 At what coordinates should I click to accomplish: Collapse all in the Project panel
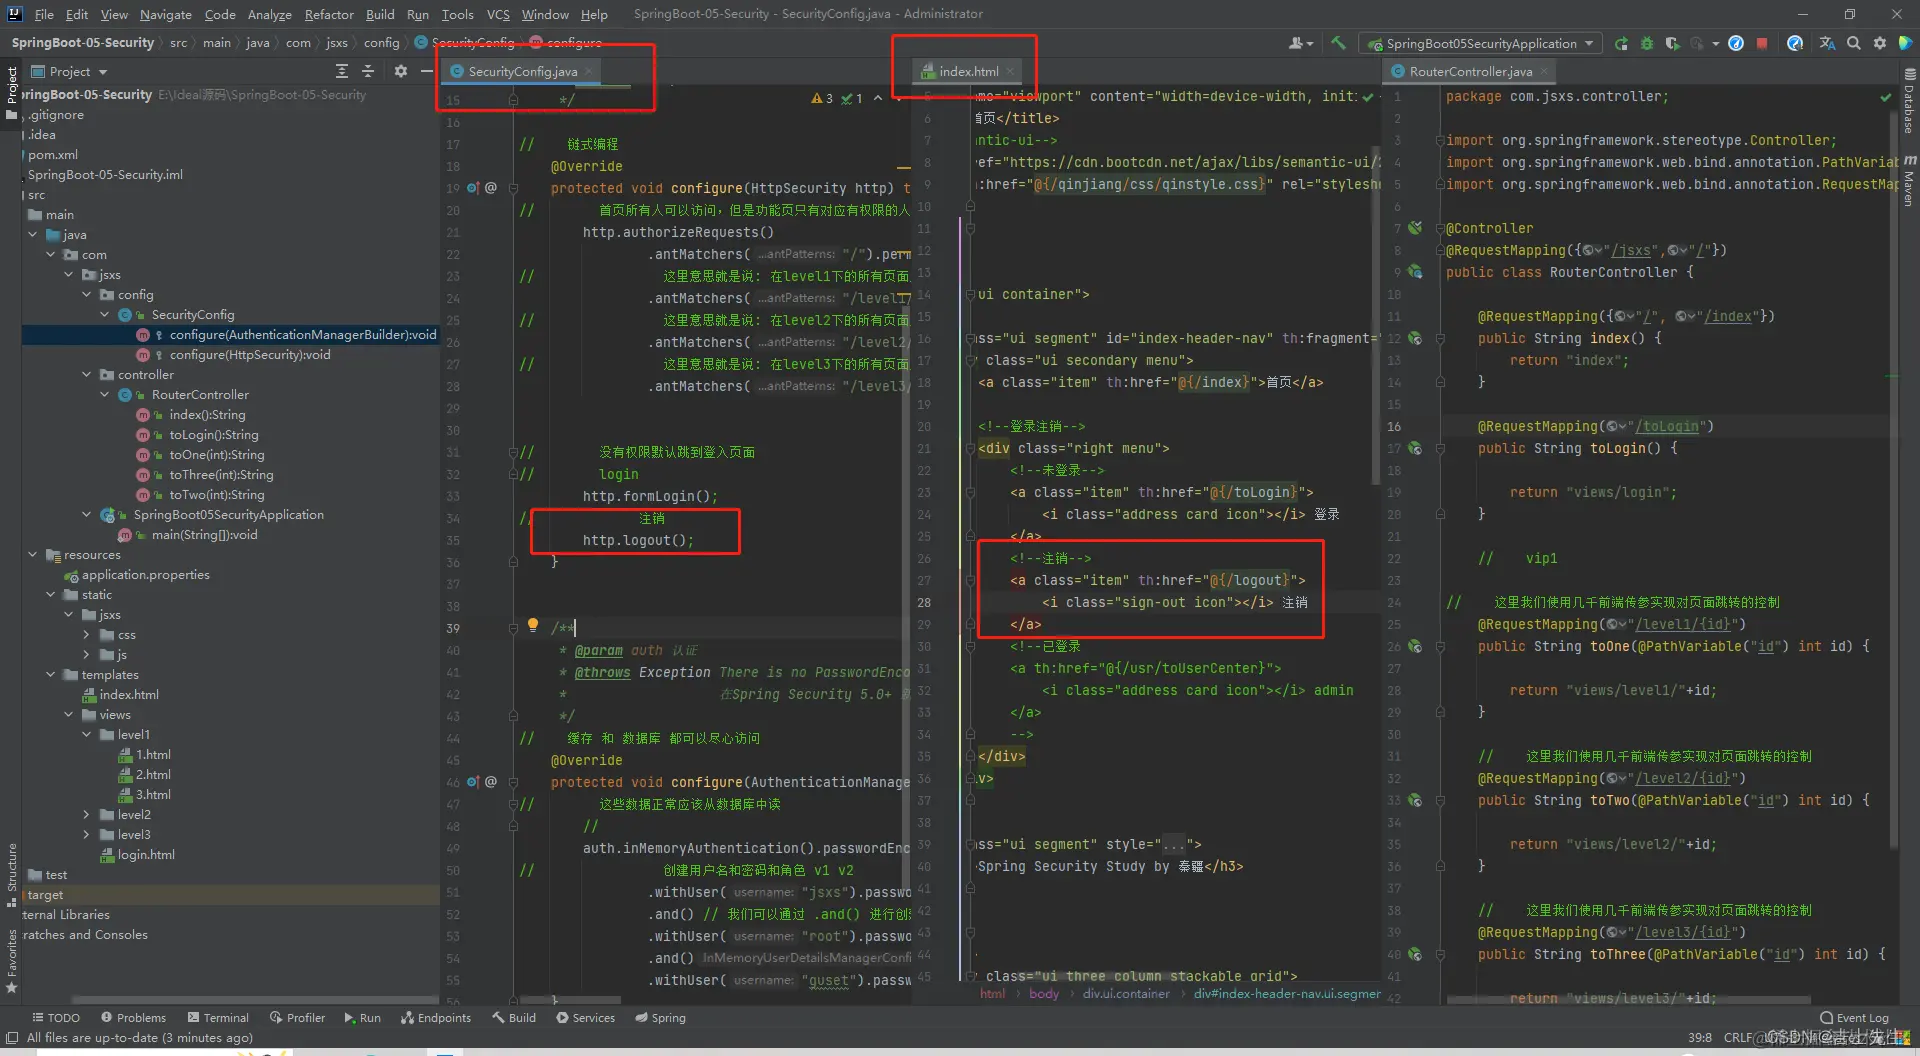click(x=368, y=71)
